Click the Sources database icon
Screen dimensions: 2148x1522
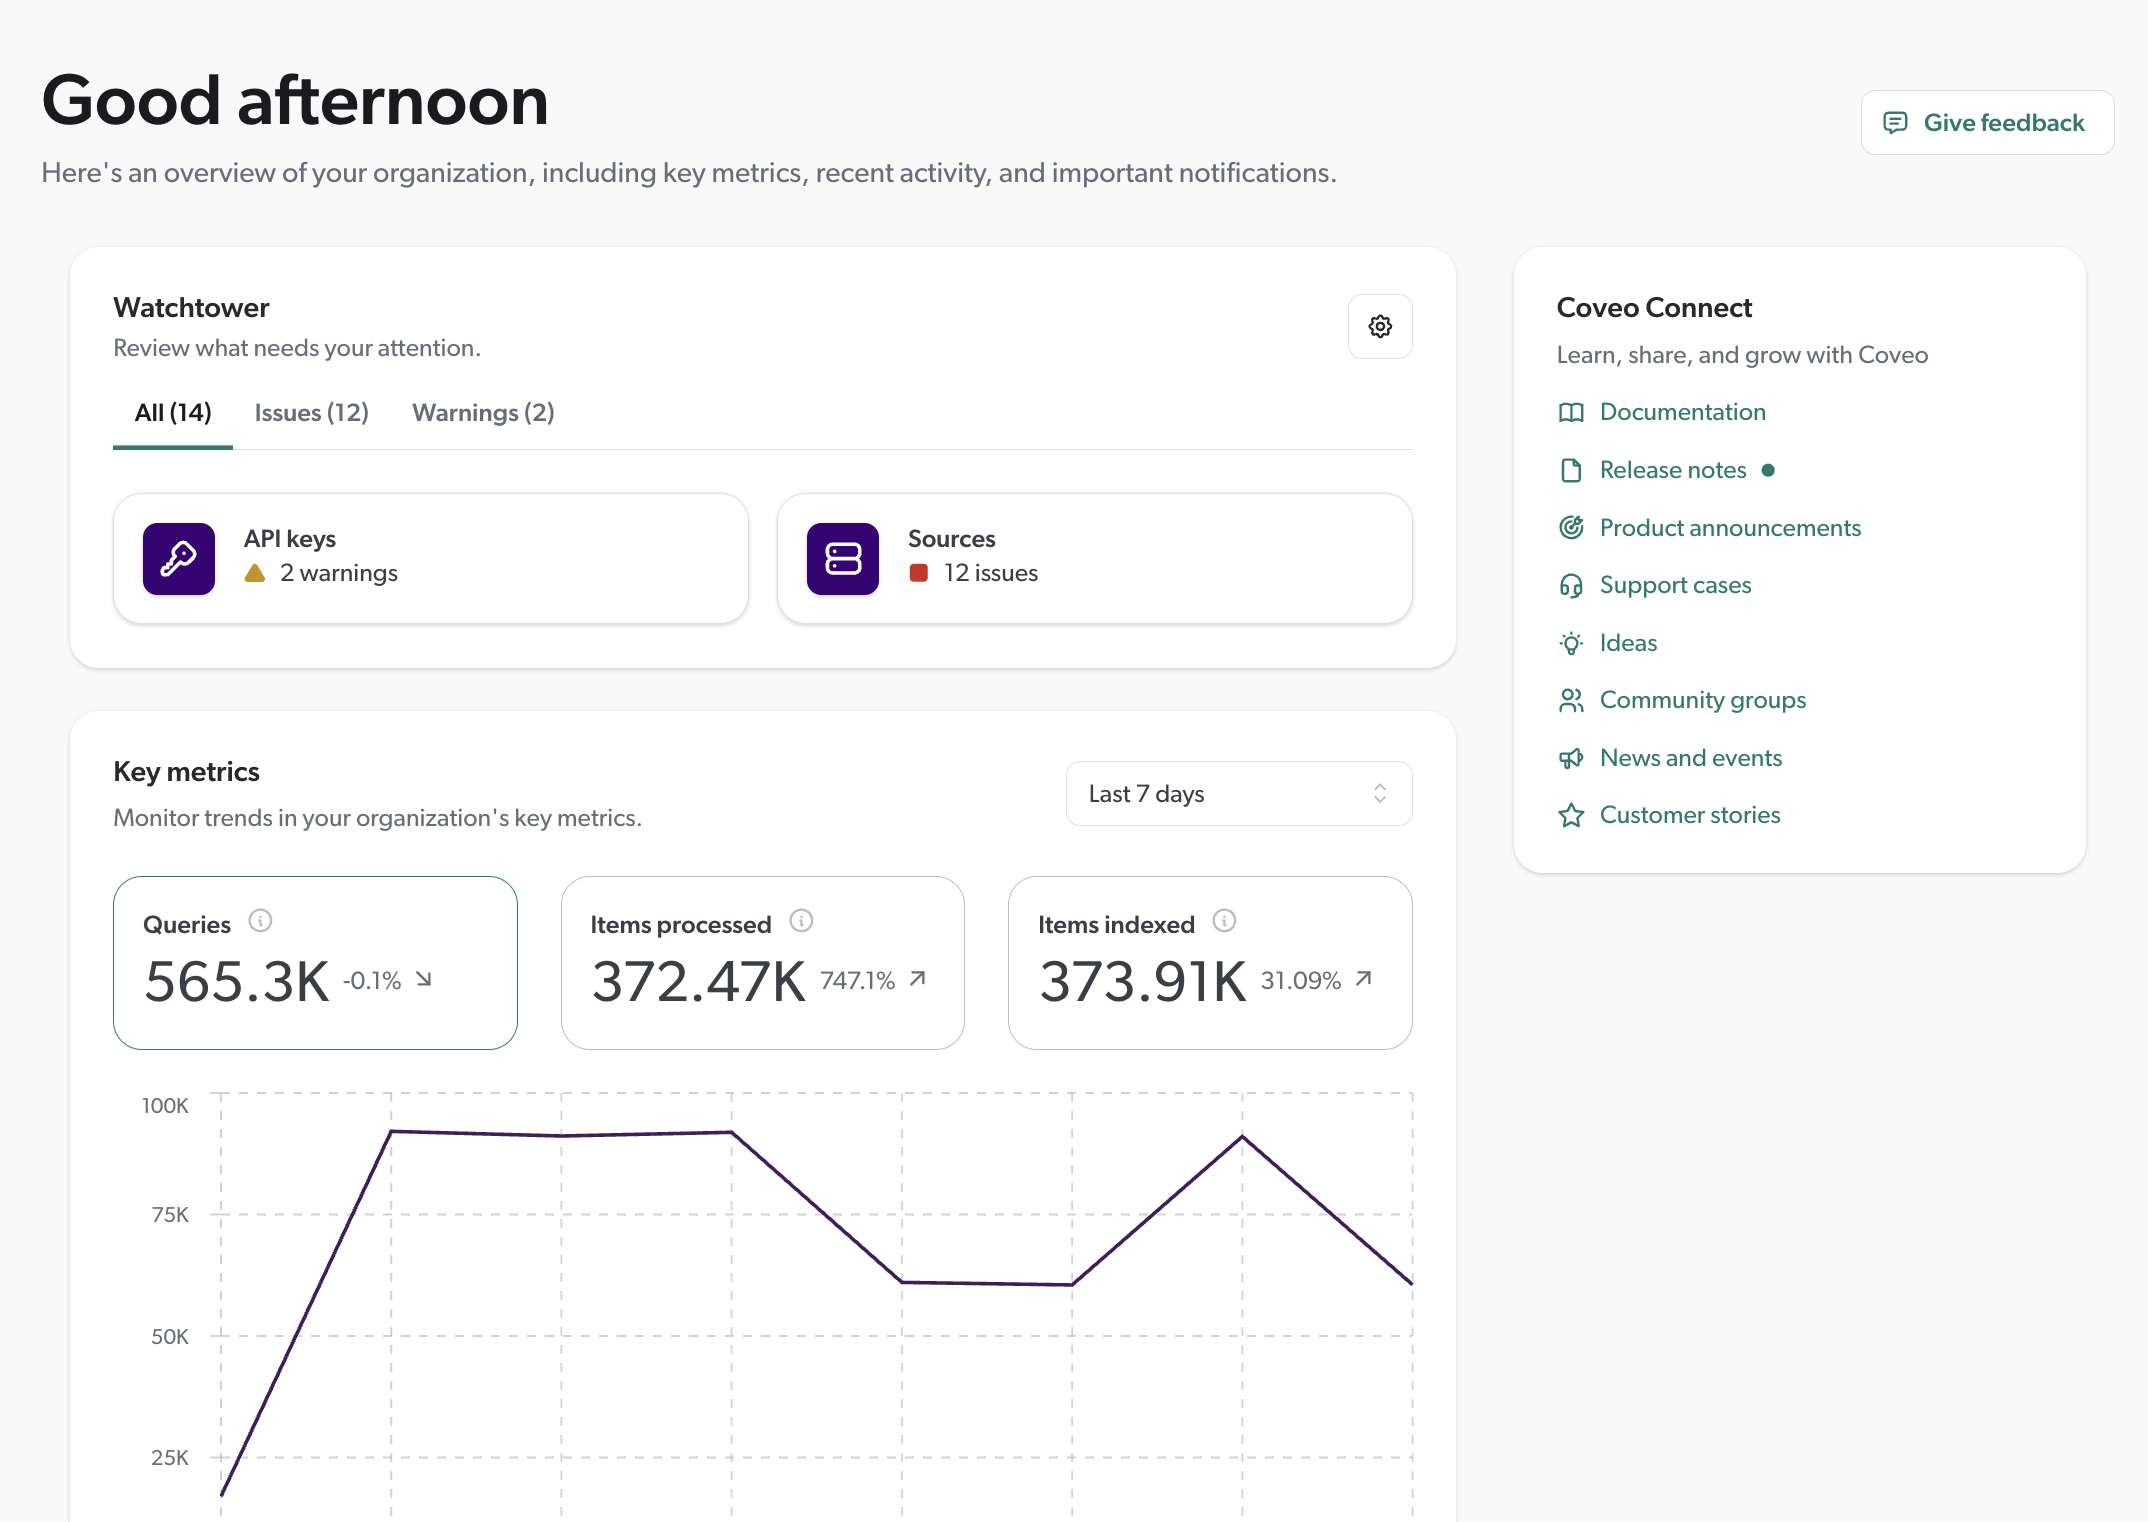point(842,558)
